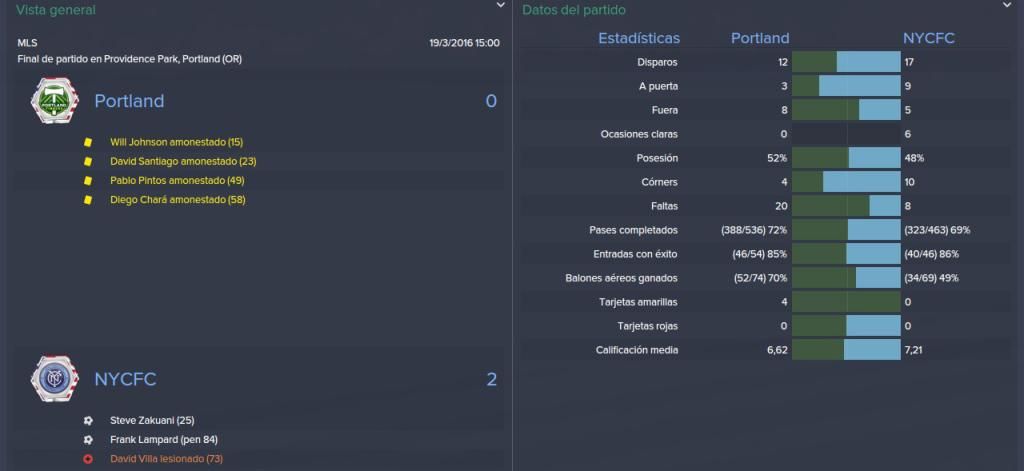Viewport: 1024px width, 471px height.
Task: Click goal ball icon next to Frank Lampard
Action: tap(88, 440)
